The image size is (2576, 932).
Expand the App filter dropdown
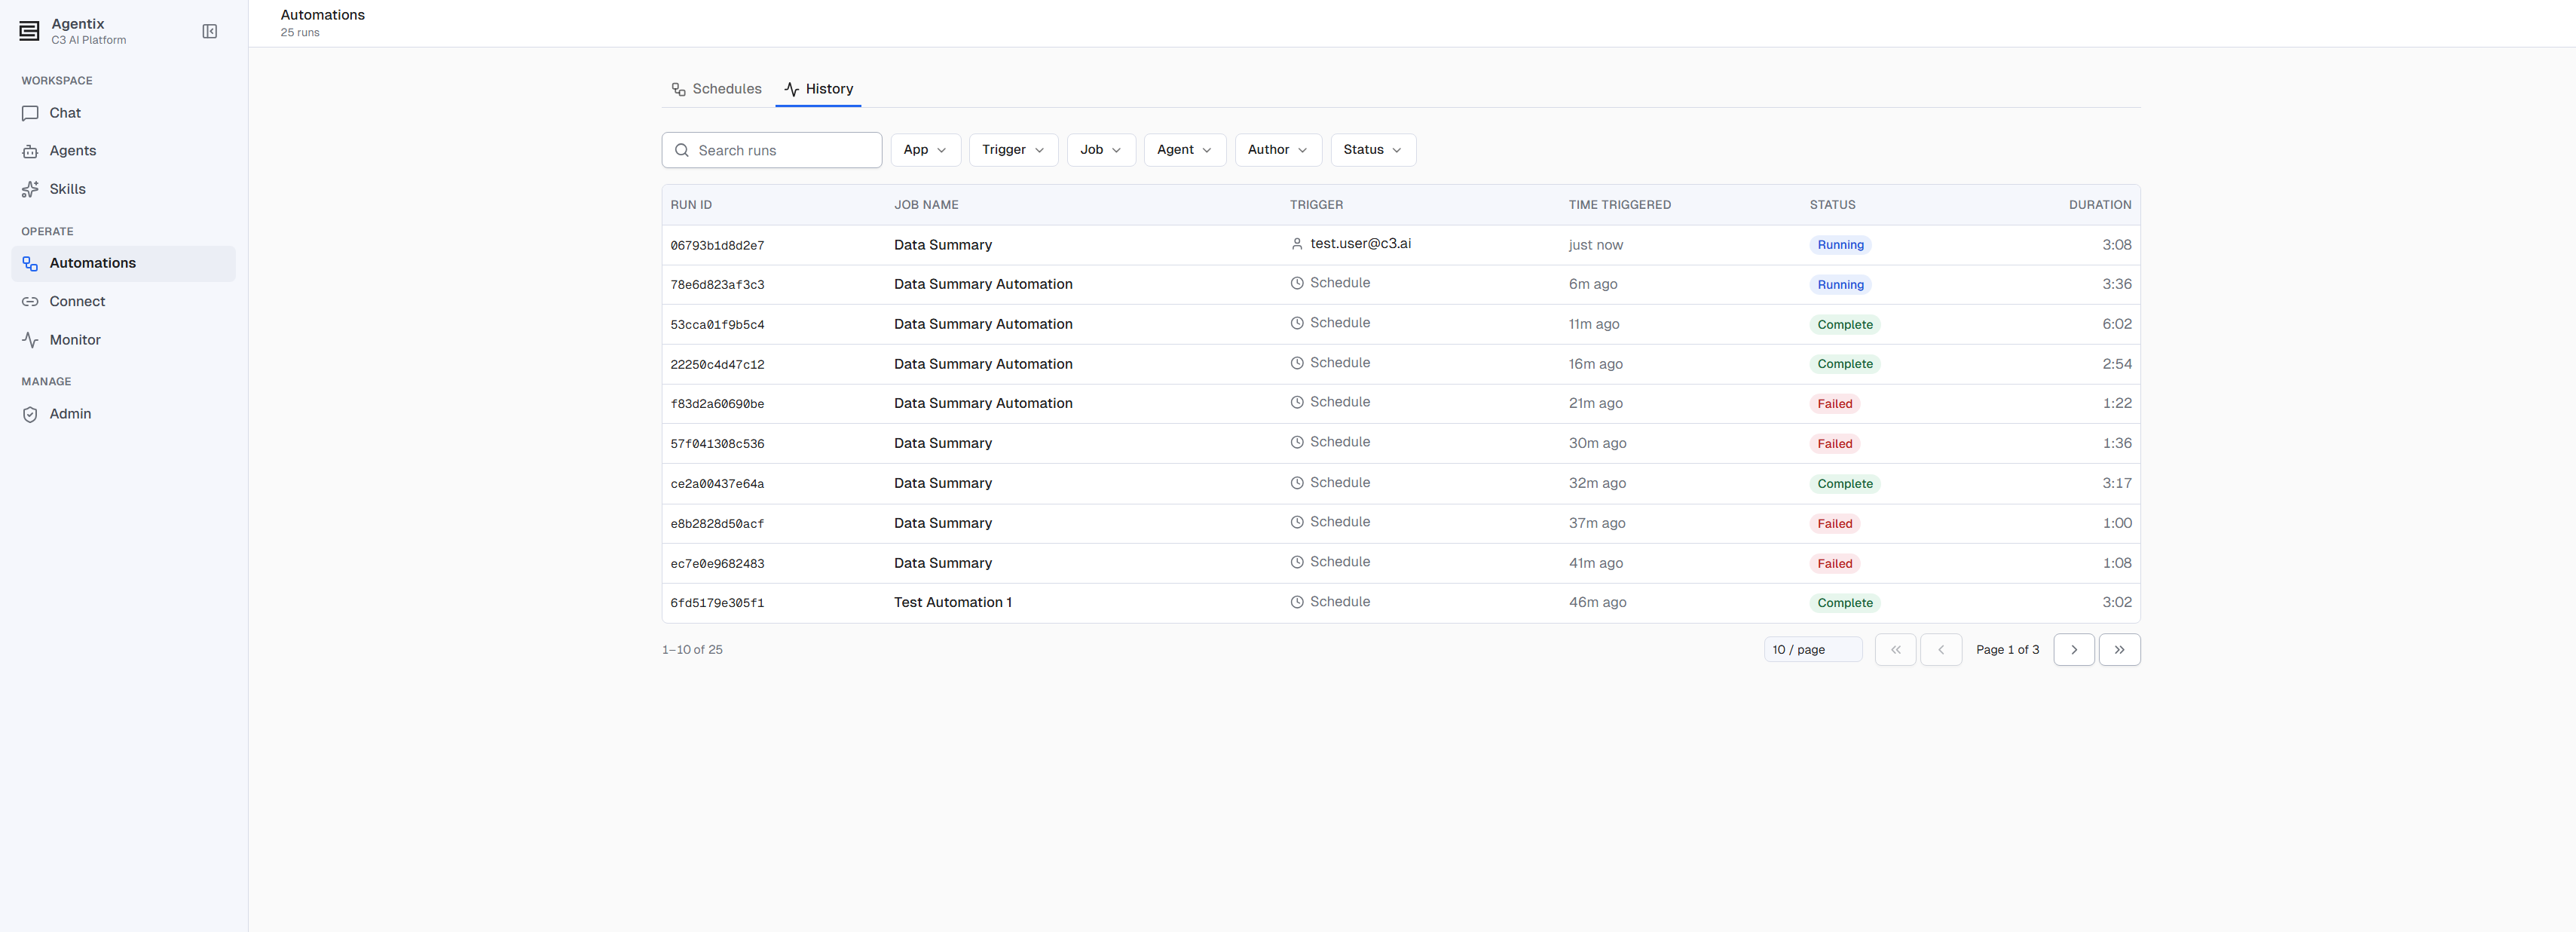click(925, 150)
